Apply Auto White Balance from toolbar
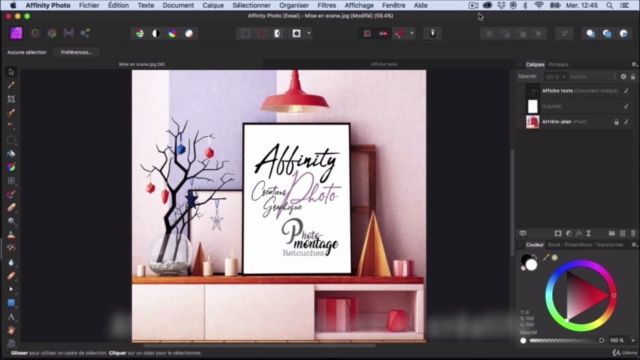 pos(189,33)
